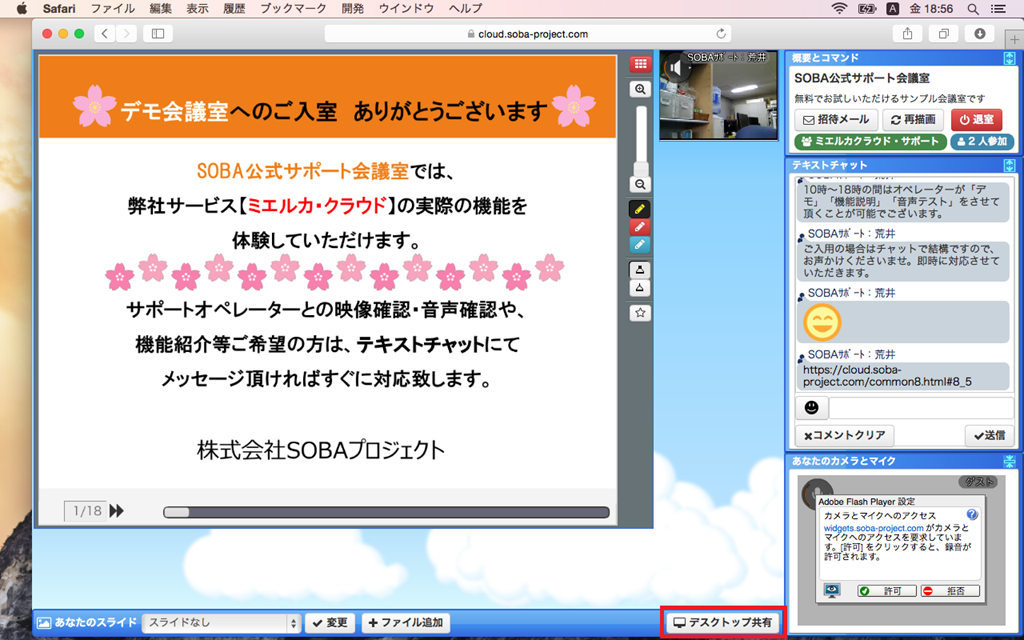Click the 再描画 redraw button
Image resolution: width=1024 pixels, height=640 pixels.
(914, 120)
